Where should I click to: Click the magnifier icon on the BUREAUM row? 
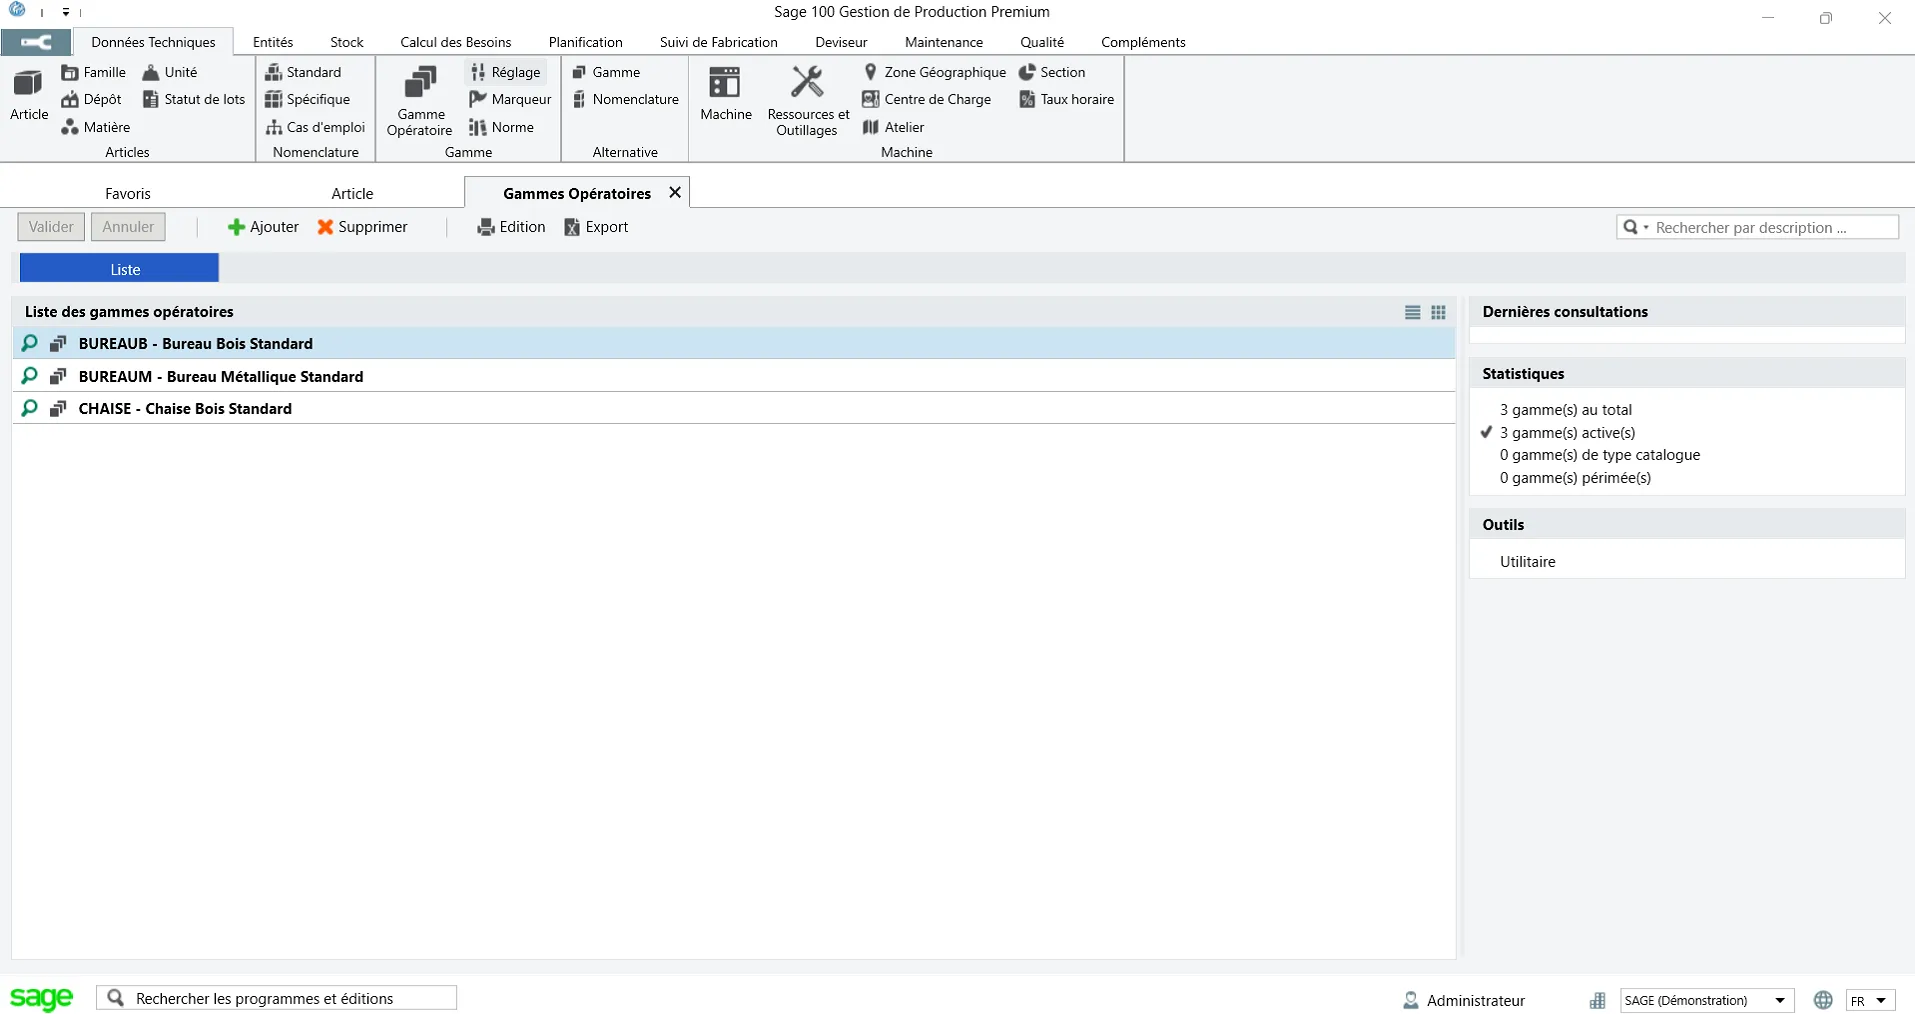click(30, 376)
